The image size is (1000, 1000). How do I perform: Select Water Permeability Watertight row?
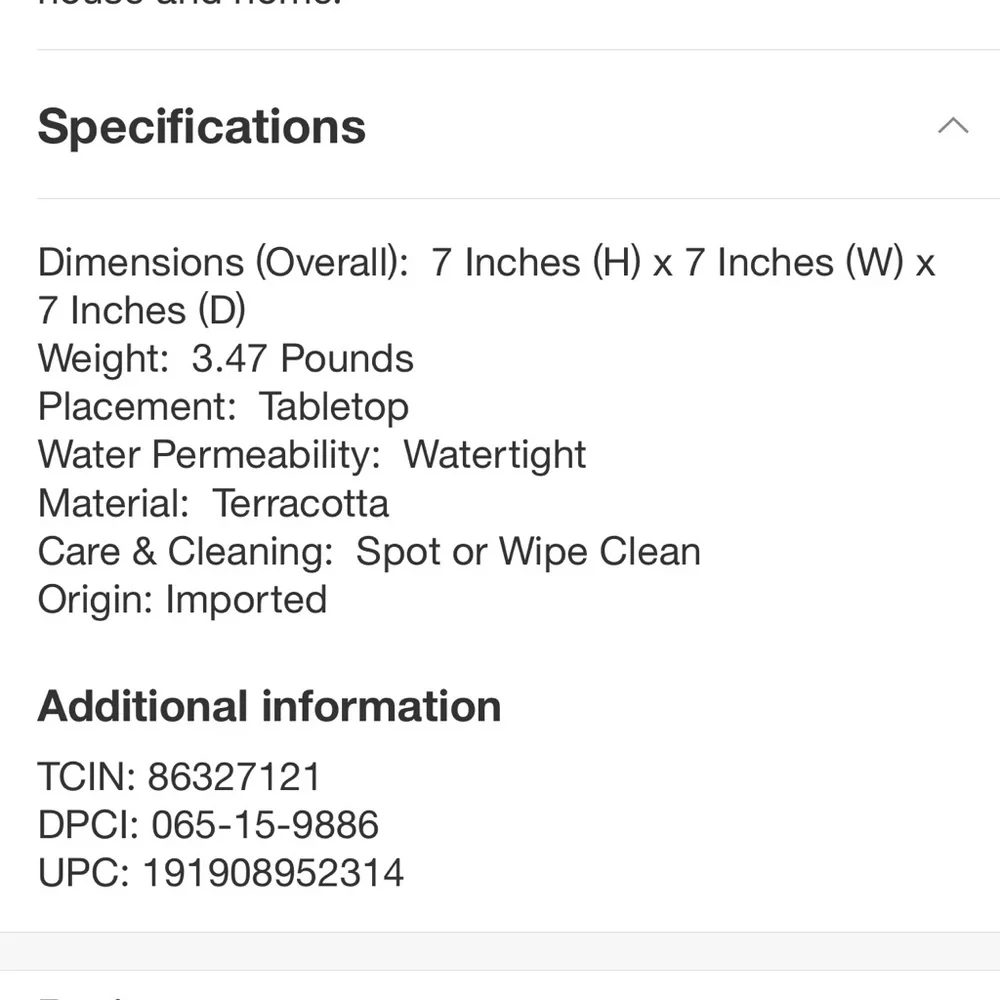click(312, 455)
